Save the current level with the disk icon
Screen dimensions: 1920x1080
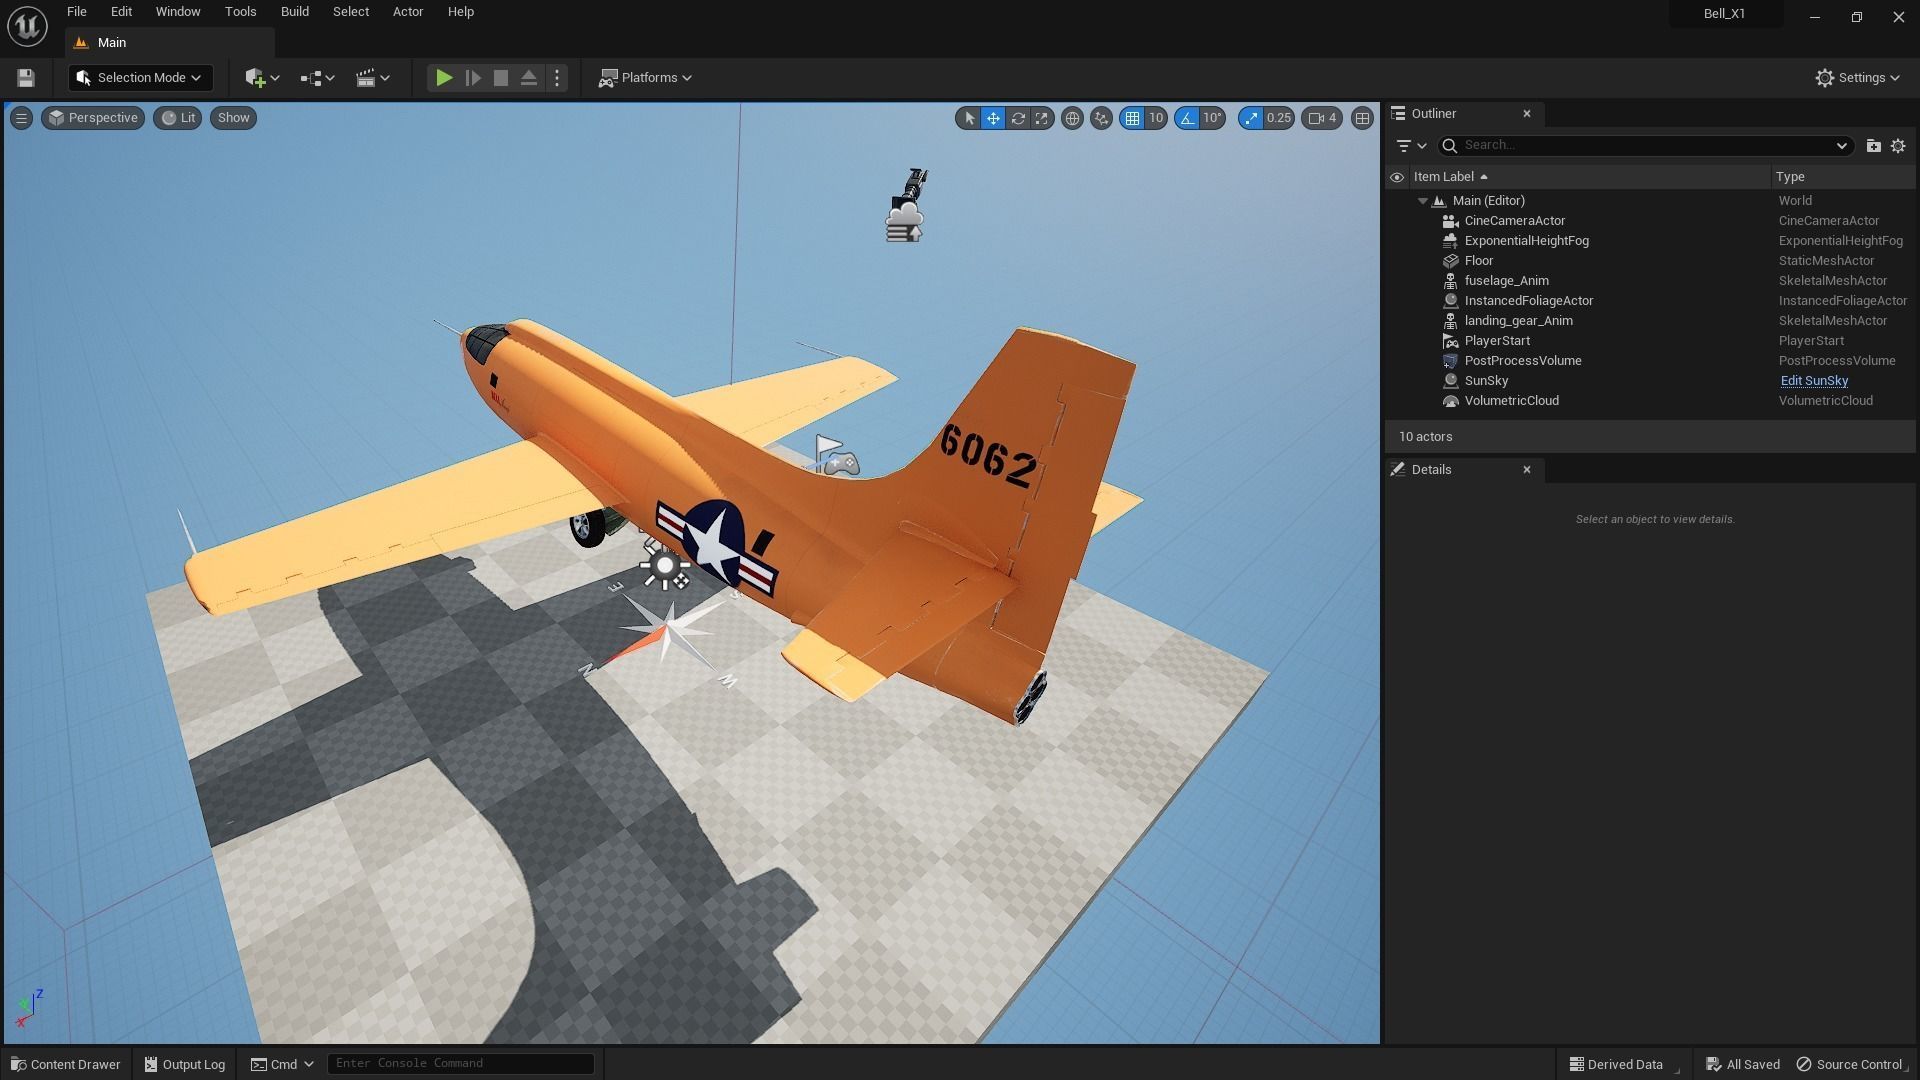(x=26, y=78)
